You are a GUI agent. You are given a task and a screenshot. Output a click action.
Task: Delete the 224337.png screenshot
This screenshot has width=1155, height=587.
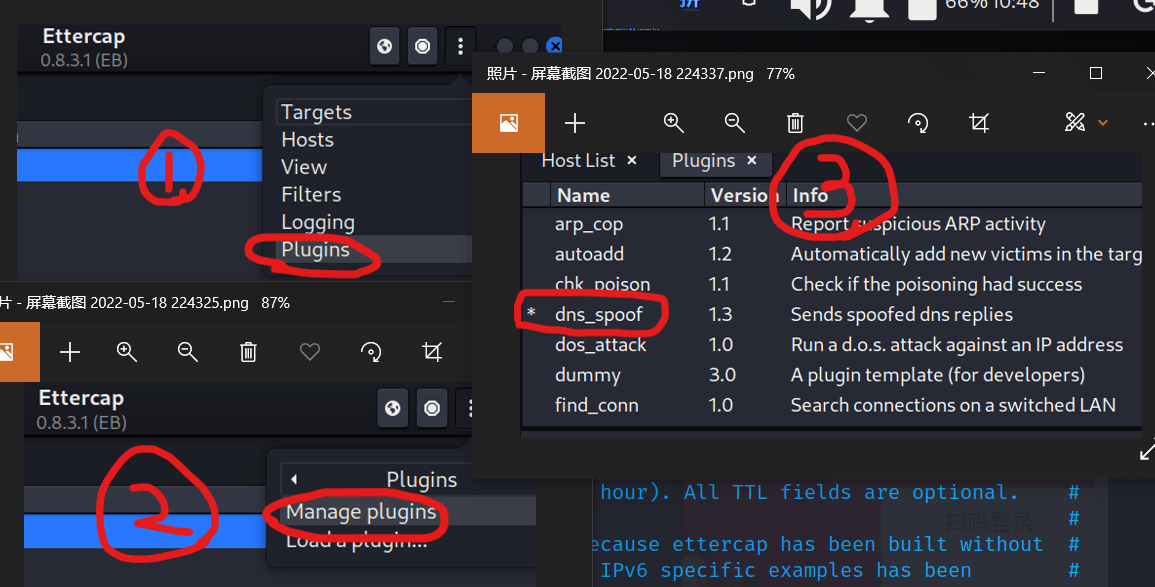(796, 123)
